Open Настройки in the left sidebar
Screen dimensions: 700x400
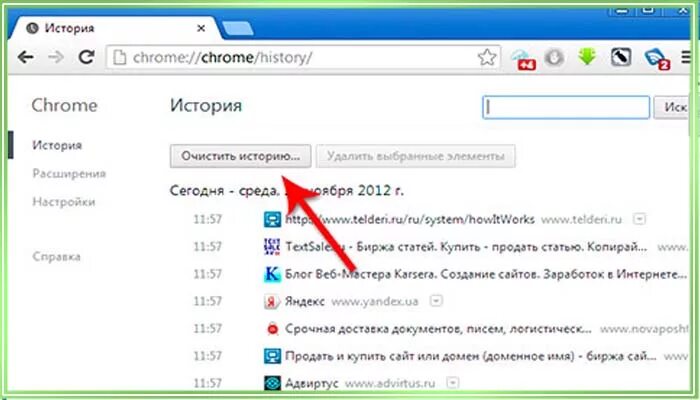point(64,202)
